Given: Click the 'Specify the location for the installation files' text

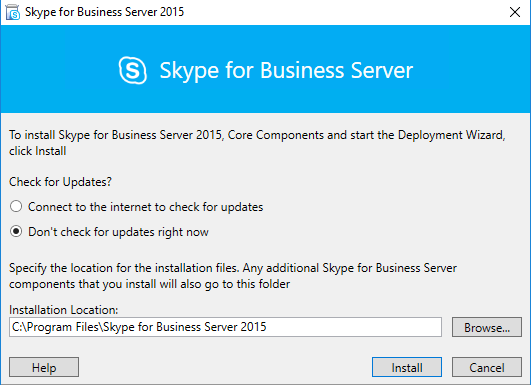Looking at the screenshot, I should click(124, 268).
